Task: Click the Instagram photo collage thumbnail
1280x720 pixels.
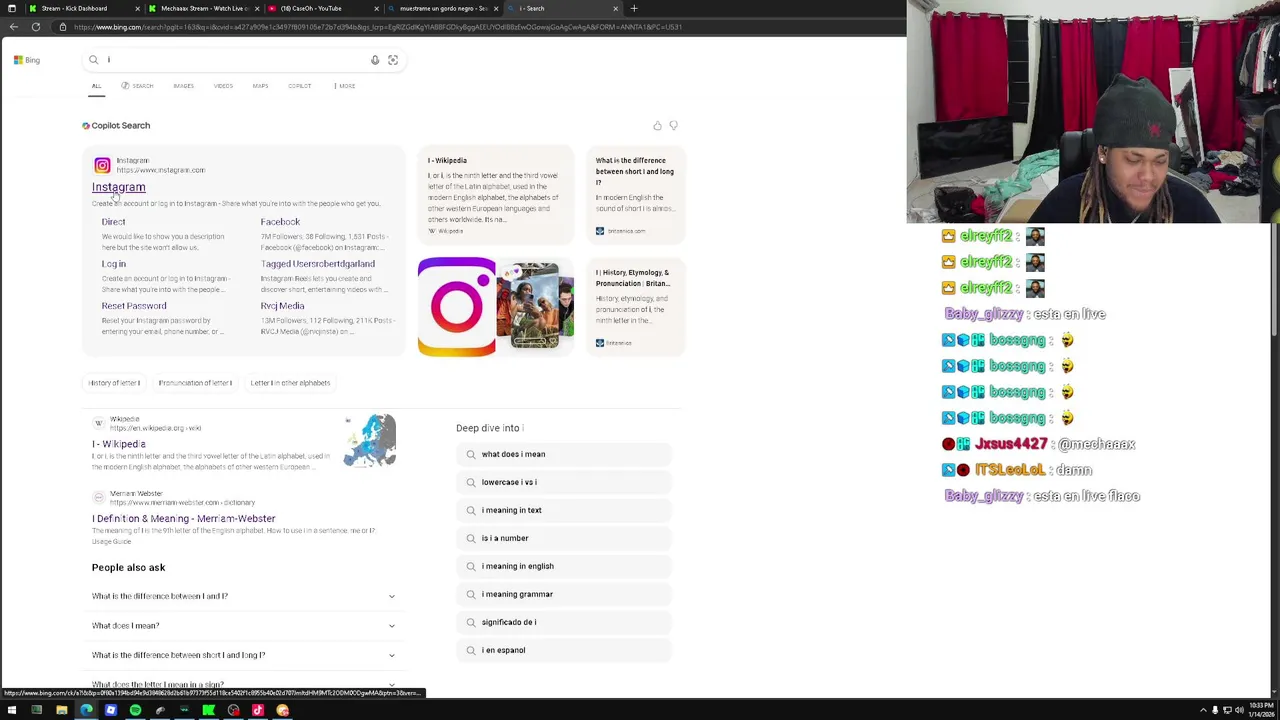Action: tap(535, 305)
